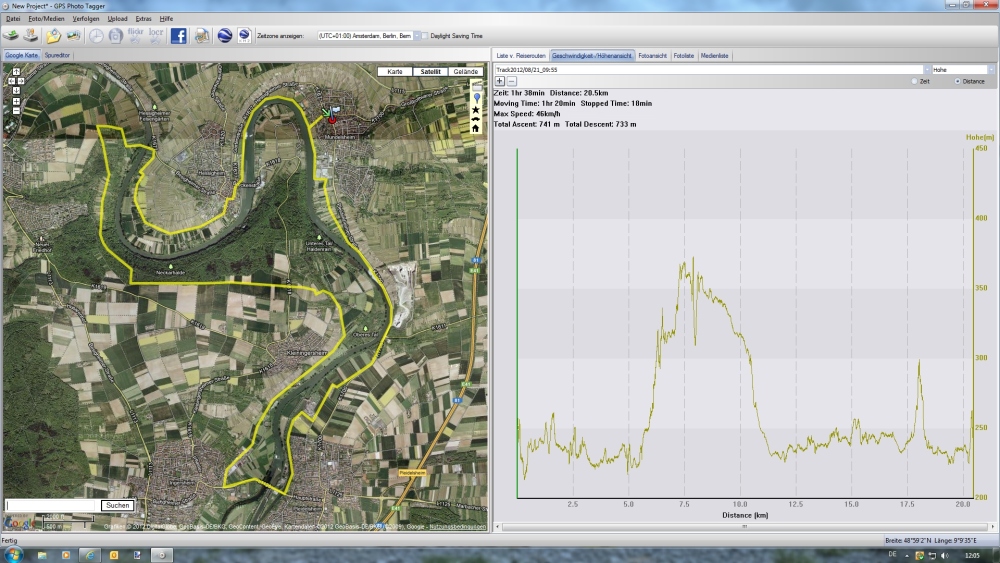Image resolution: width=1000 pixels, height=563 pixels.
Task: Click the star icon on map
Action: click(475, 108)
